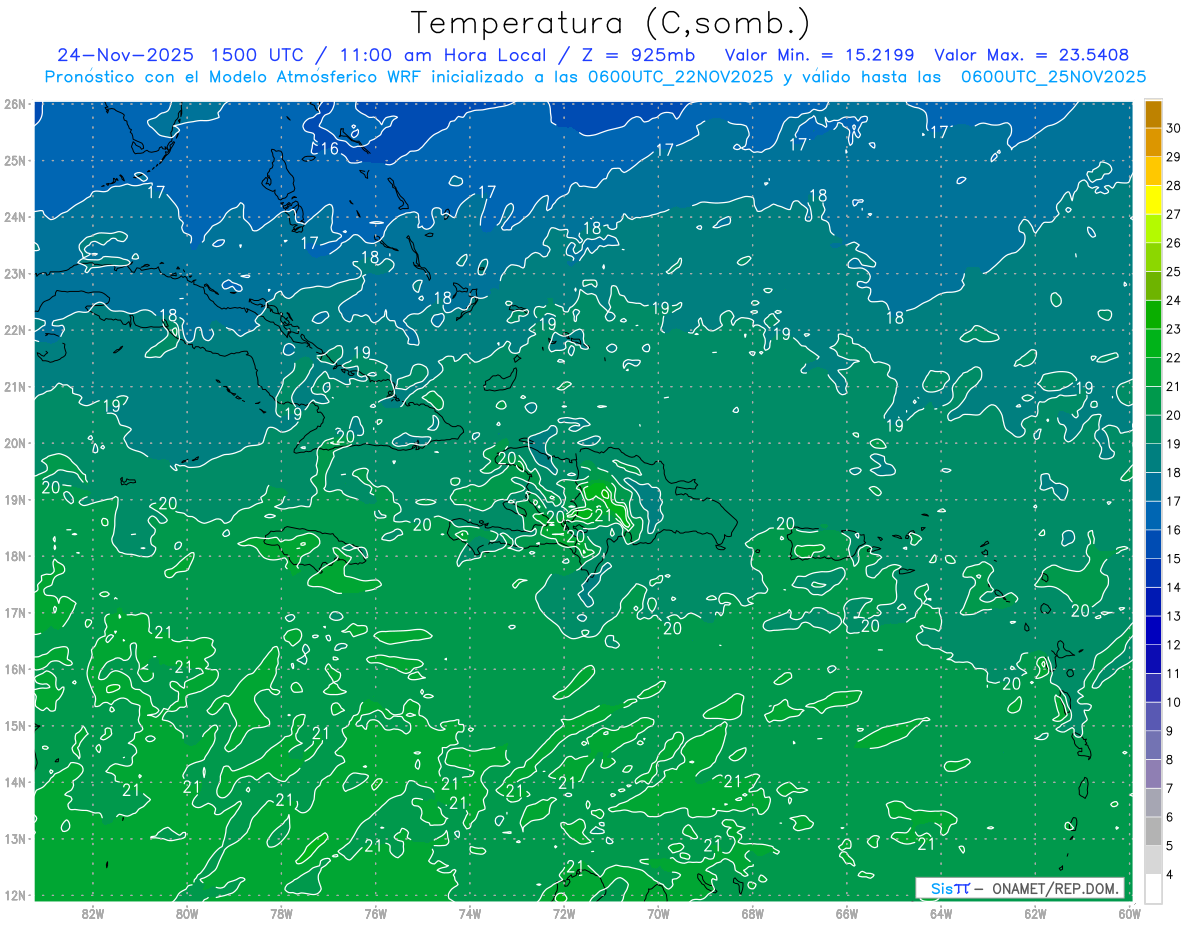Click the longitude axis label "68W"
This screenshot has height=927, width=1200.
(x=753, y=912)
